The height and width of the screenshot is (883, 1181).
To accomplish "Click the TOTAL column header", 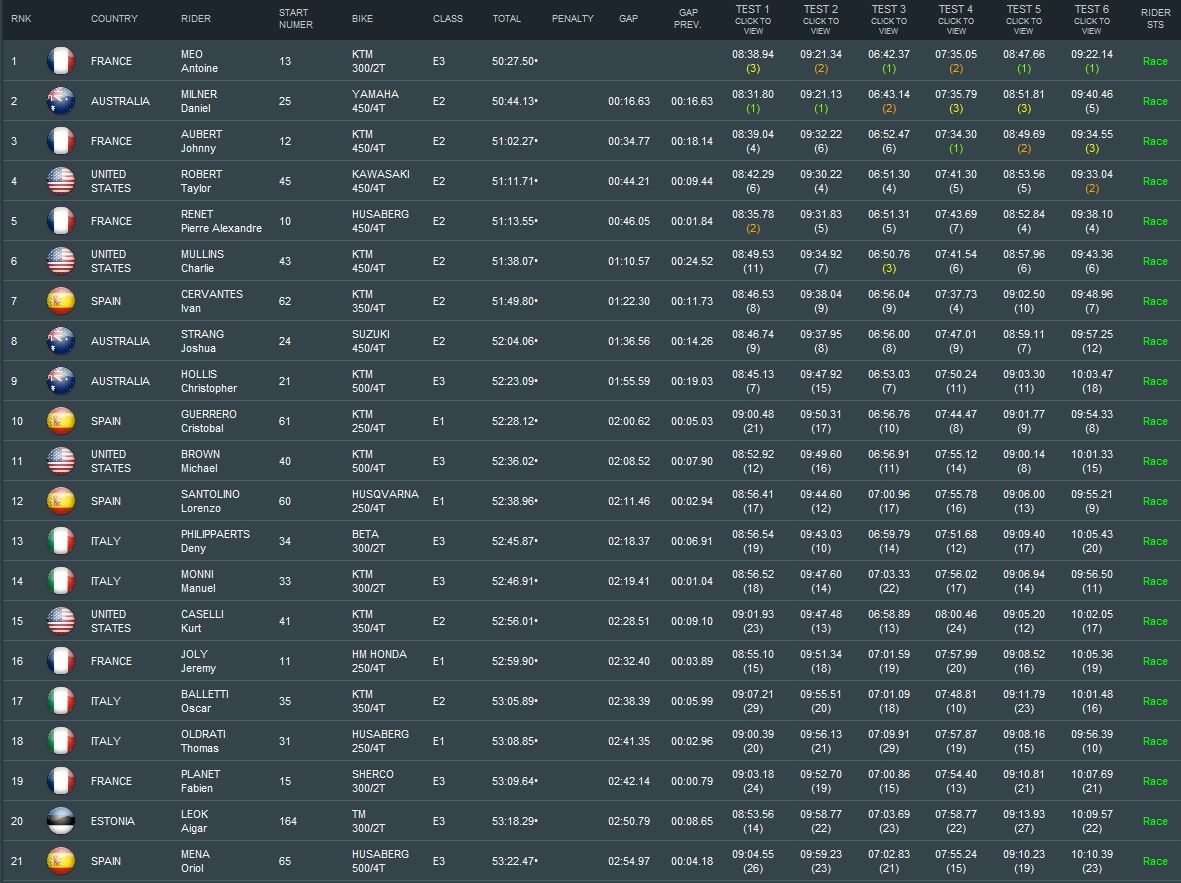I will pyautogui.click(x=506, y=19).
